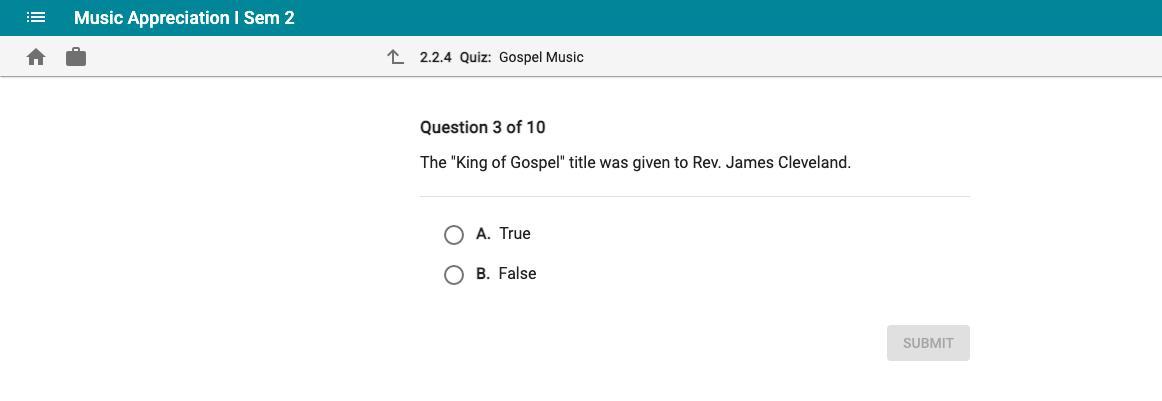Select the True radio button
Image resolution: width=1162 pixels, height=401 pixels.
click(454, 235)
